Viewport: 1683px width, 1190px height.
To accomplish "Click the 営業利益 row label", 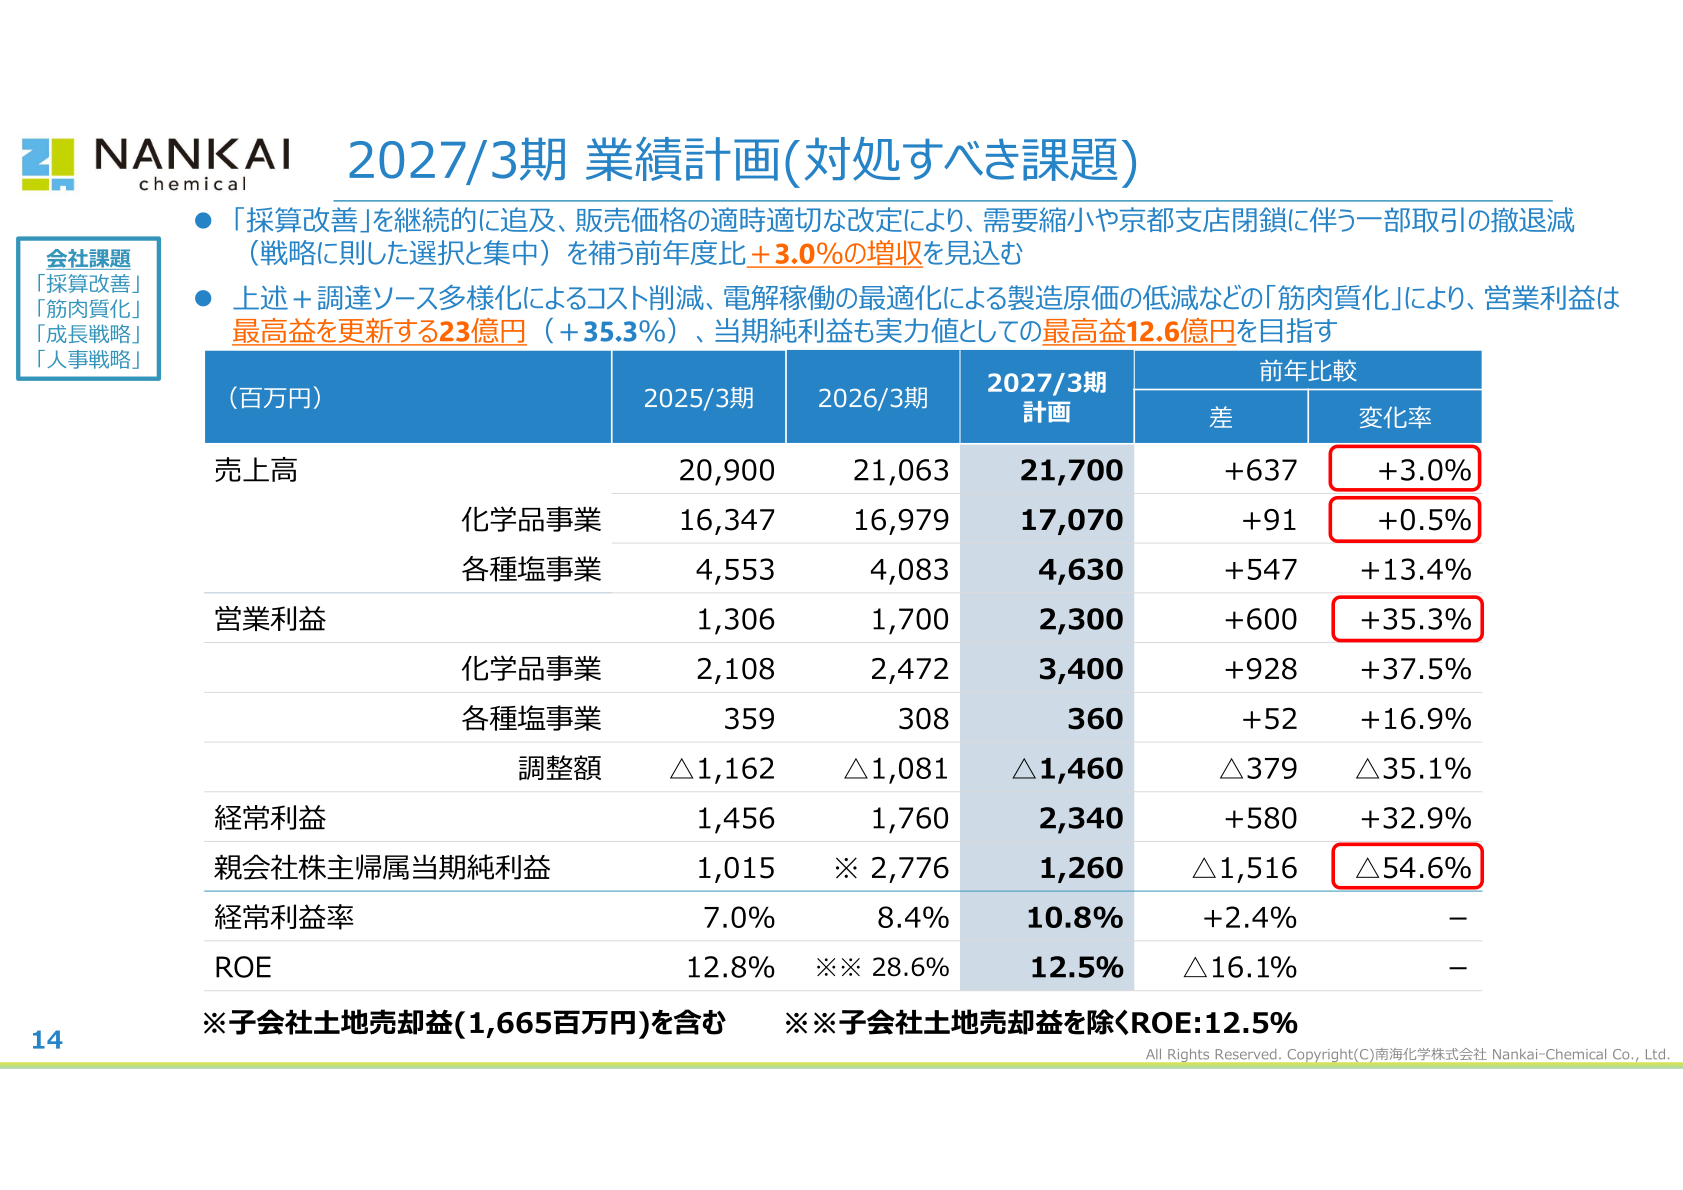I will pyautogui.click(x=270, y=619).
